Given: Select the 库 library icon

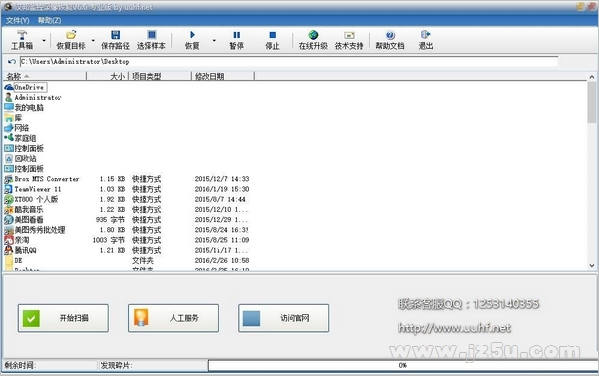Looking at the screenshot, I should click(9, 118).
